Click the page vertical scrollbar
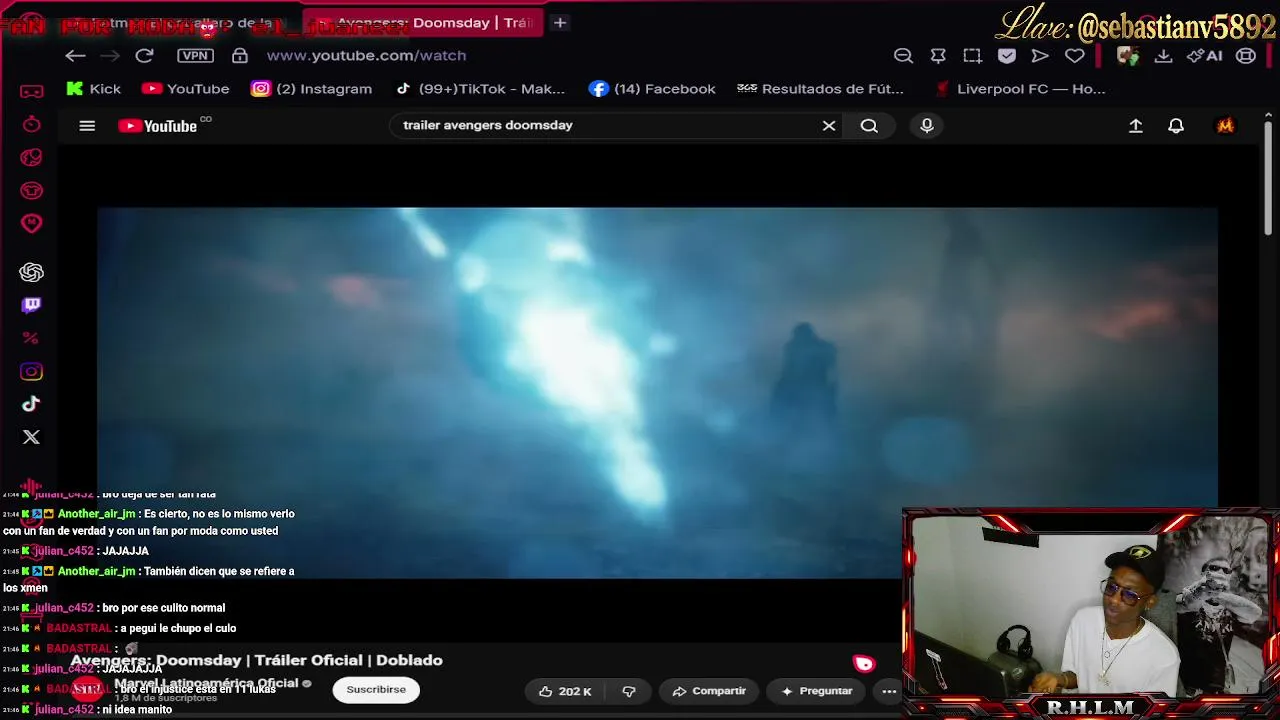 [x=1268, y=180]
